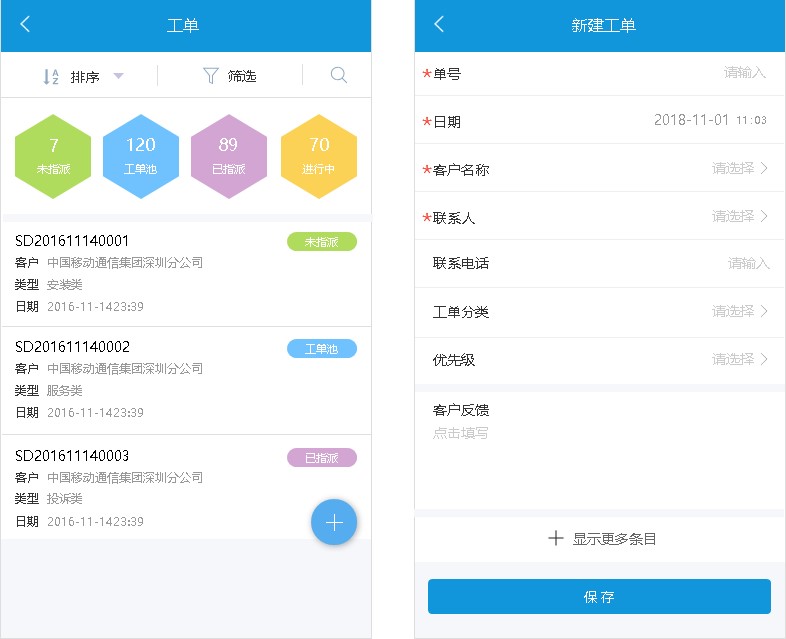The width and height of the screenshot is (786, 639).
Task: Select the yellow 进行中 hexagon with 70
Action: tap(318, 156)
